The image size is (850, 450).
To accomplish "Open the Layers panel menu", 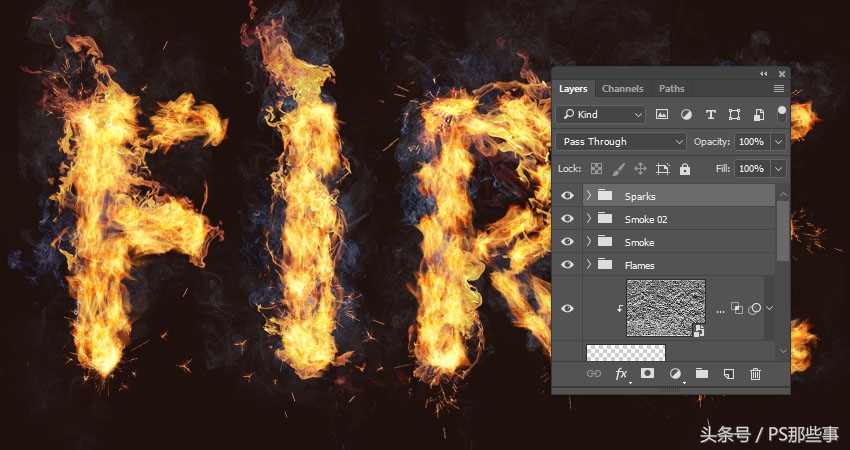I will tap(779, 88).
